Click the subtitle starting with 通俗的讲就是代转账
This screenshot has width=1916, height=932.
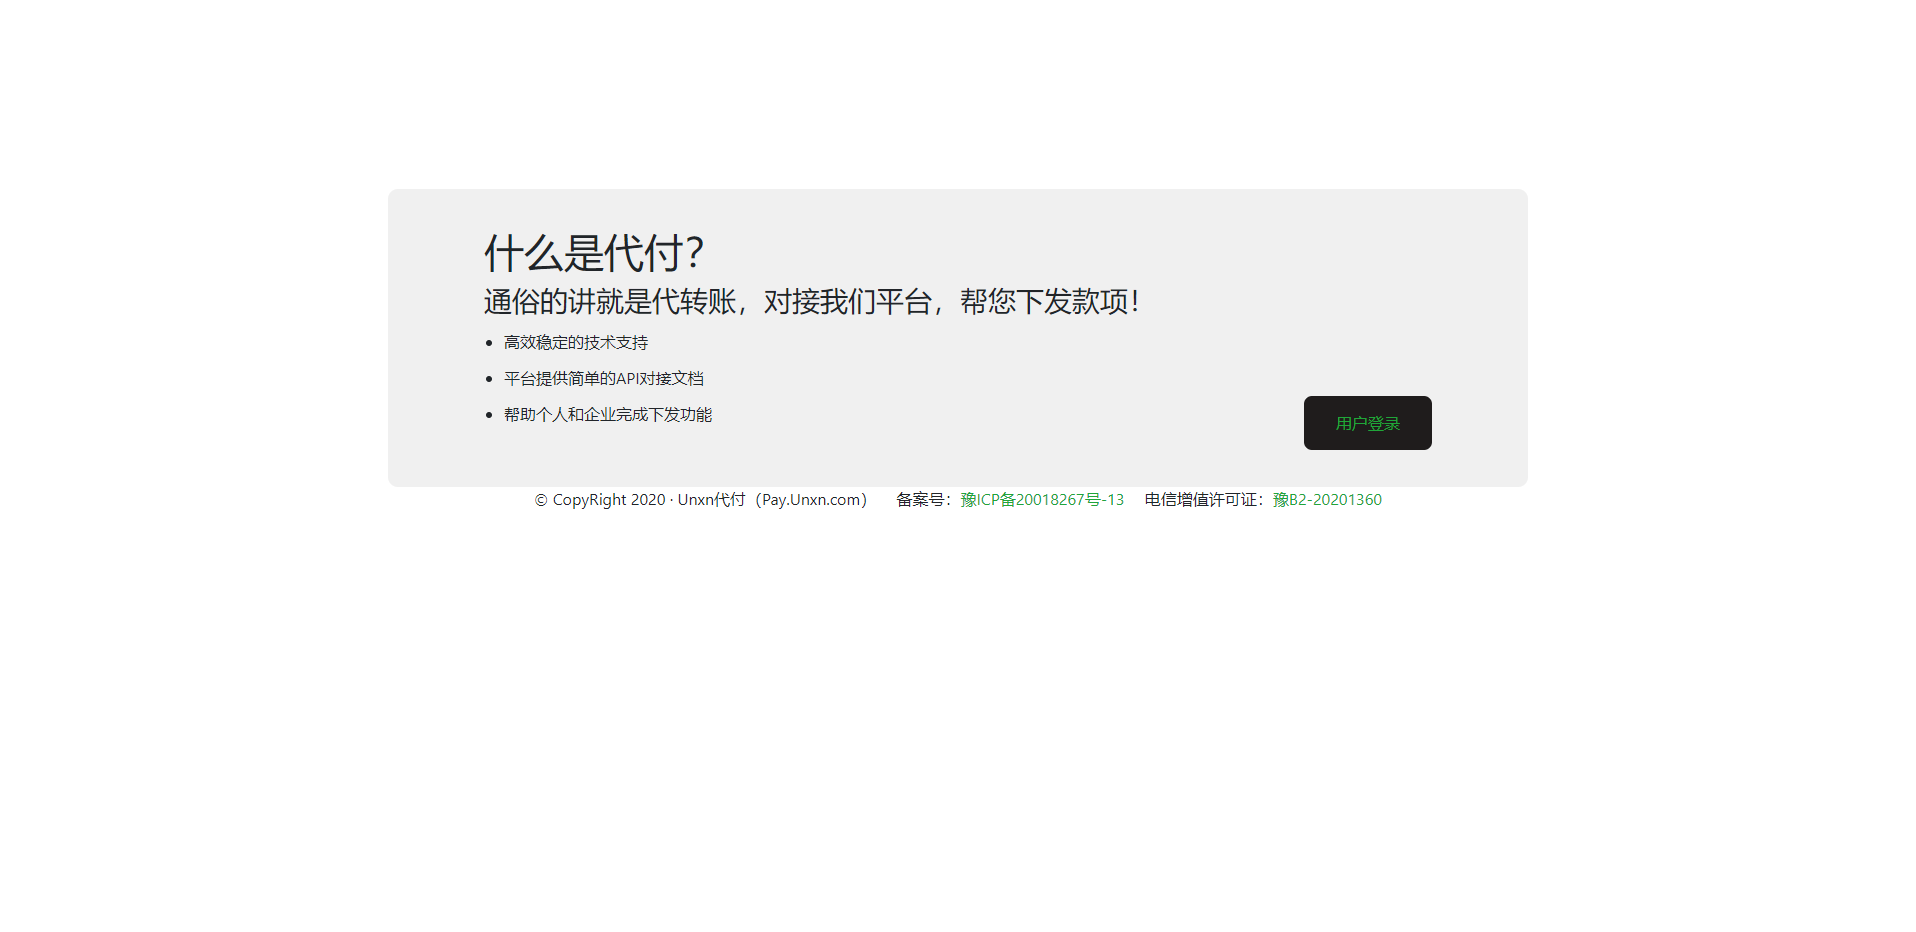pyautogui.click(x=810, y=302)
